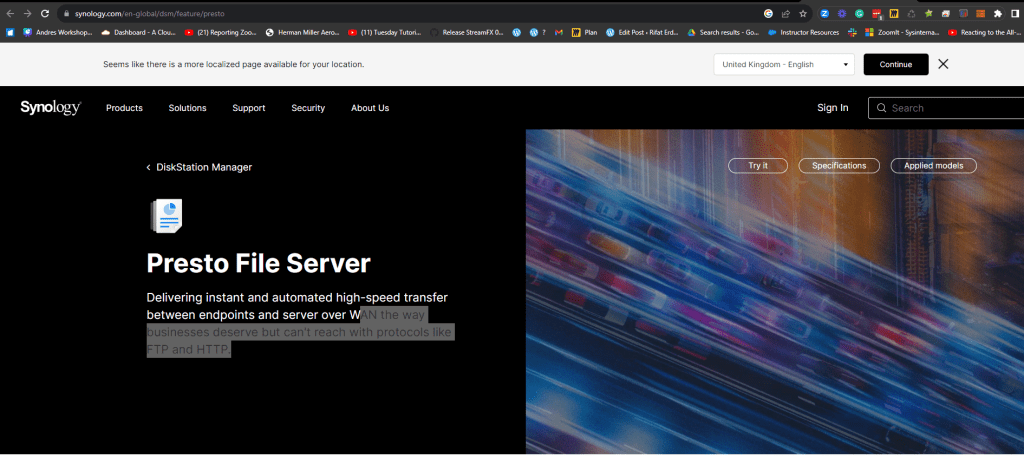
Task: Go back to previous page
Action: [10, 13]
